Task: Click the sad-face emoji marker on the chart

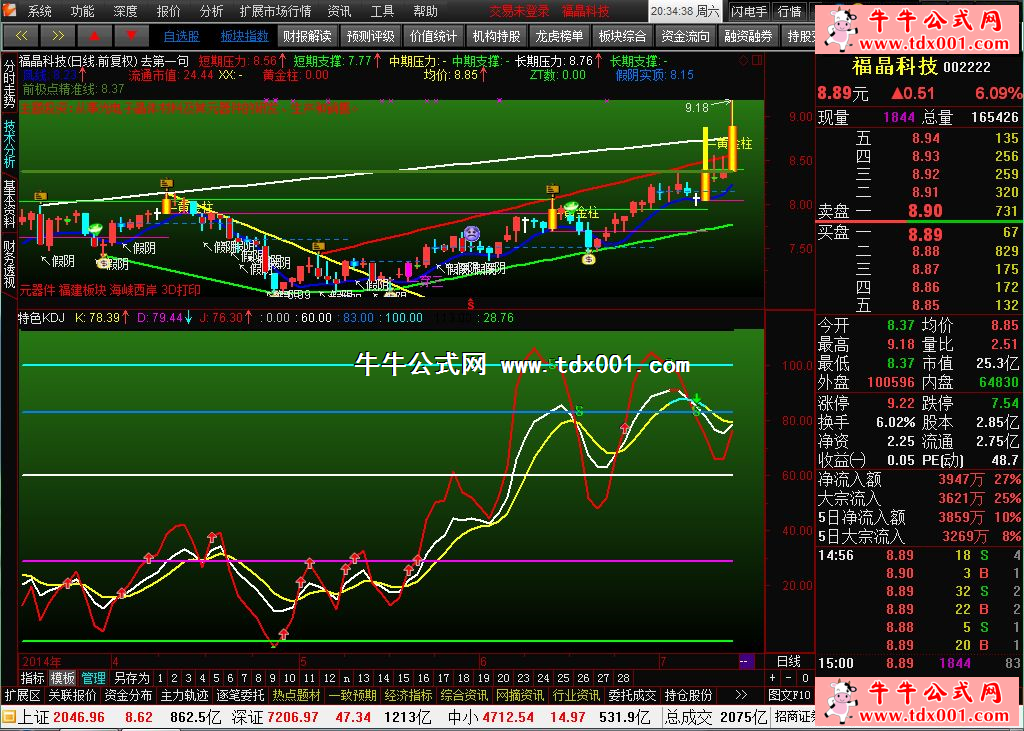Action: 472,233
